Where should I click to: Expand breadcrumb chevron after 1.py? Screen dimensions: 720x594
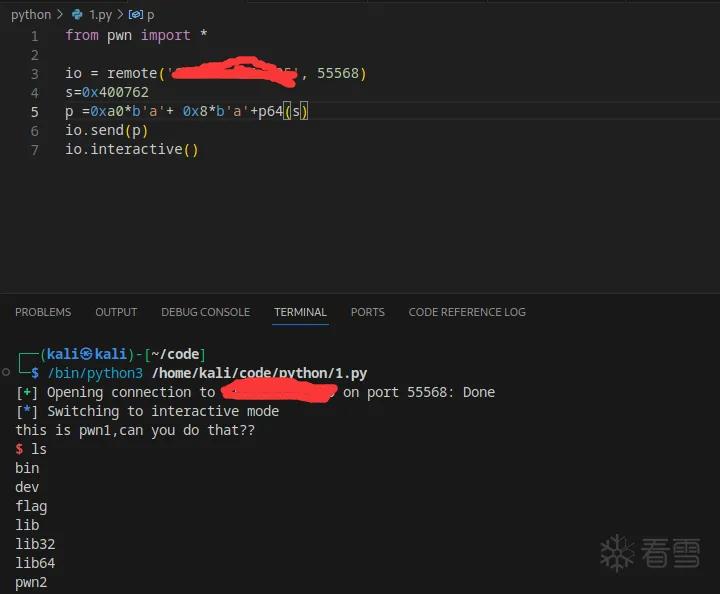click(120, 15)
